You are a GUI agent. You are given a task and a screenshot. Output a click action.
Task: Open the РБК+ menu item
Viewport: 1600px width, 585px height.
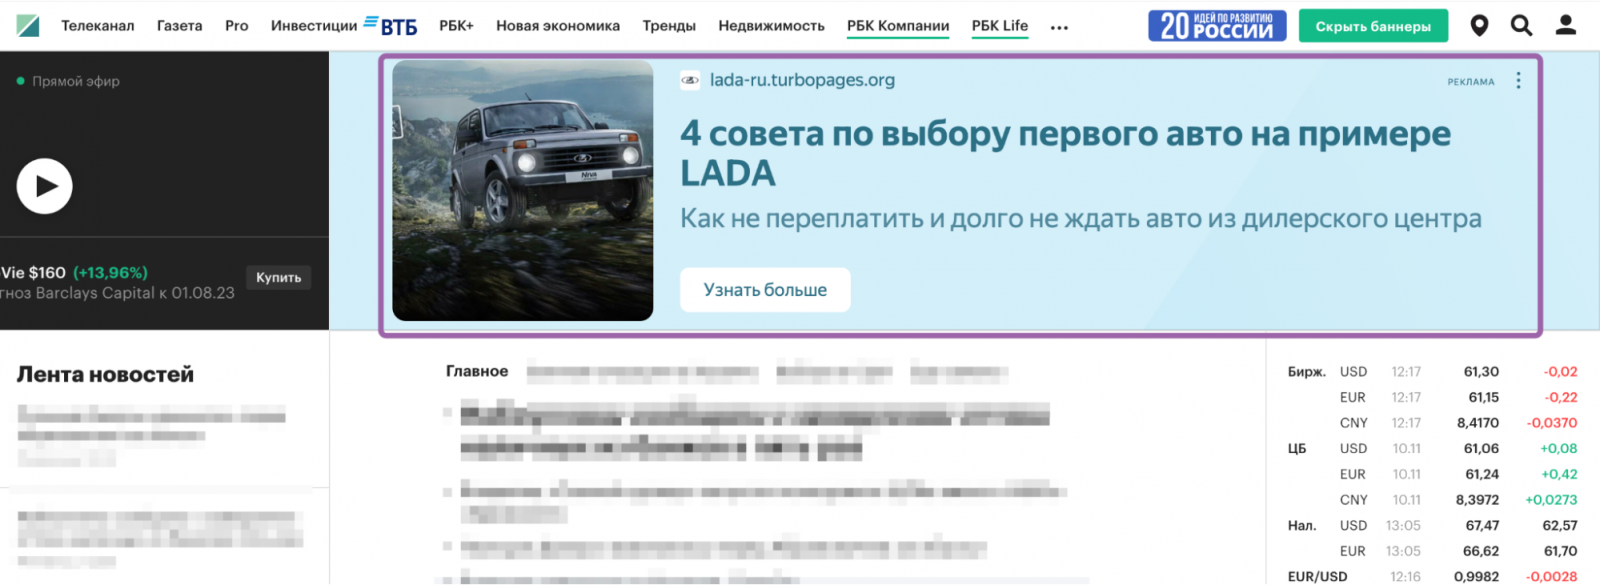[x=456, y=26]
